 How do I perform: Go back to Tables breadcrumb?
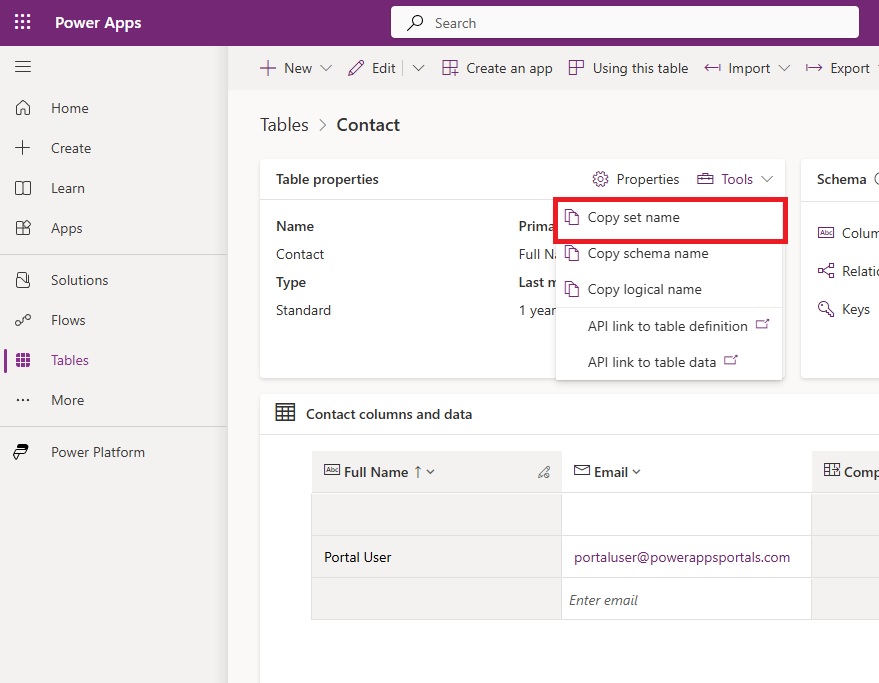click(x=284, y=124)
